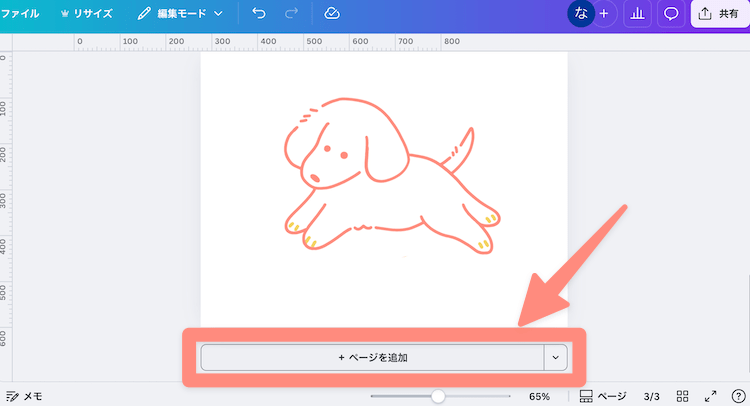
Task: Enter fullscreen with the expand icon
Action: 711,396
